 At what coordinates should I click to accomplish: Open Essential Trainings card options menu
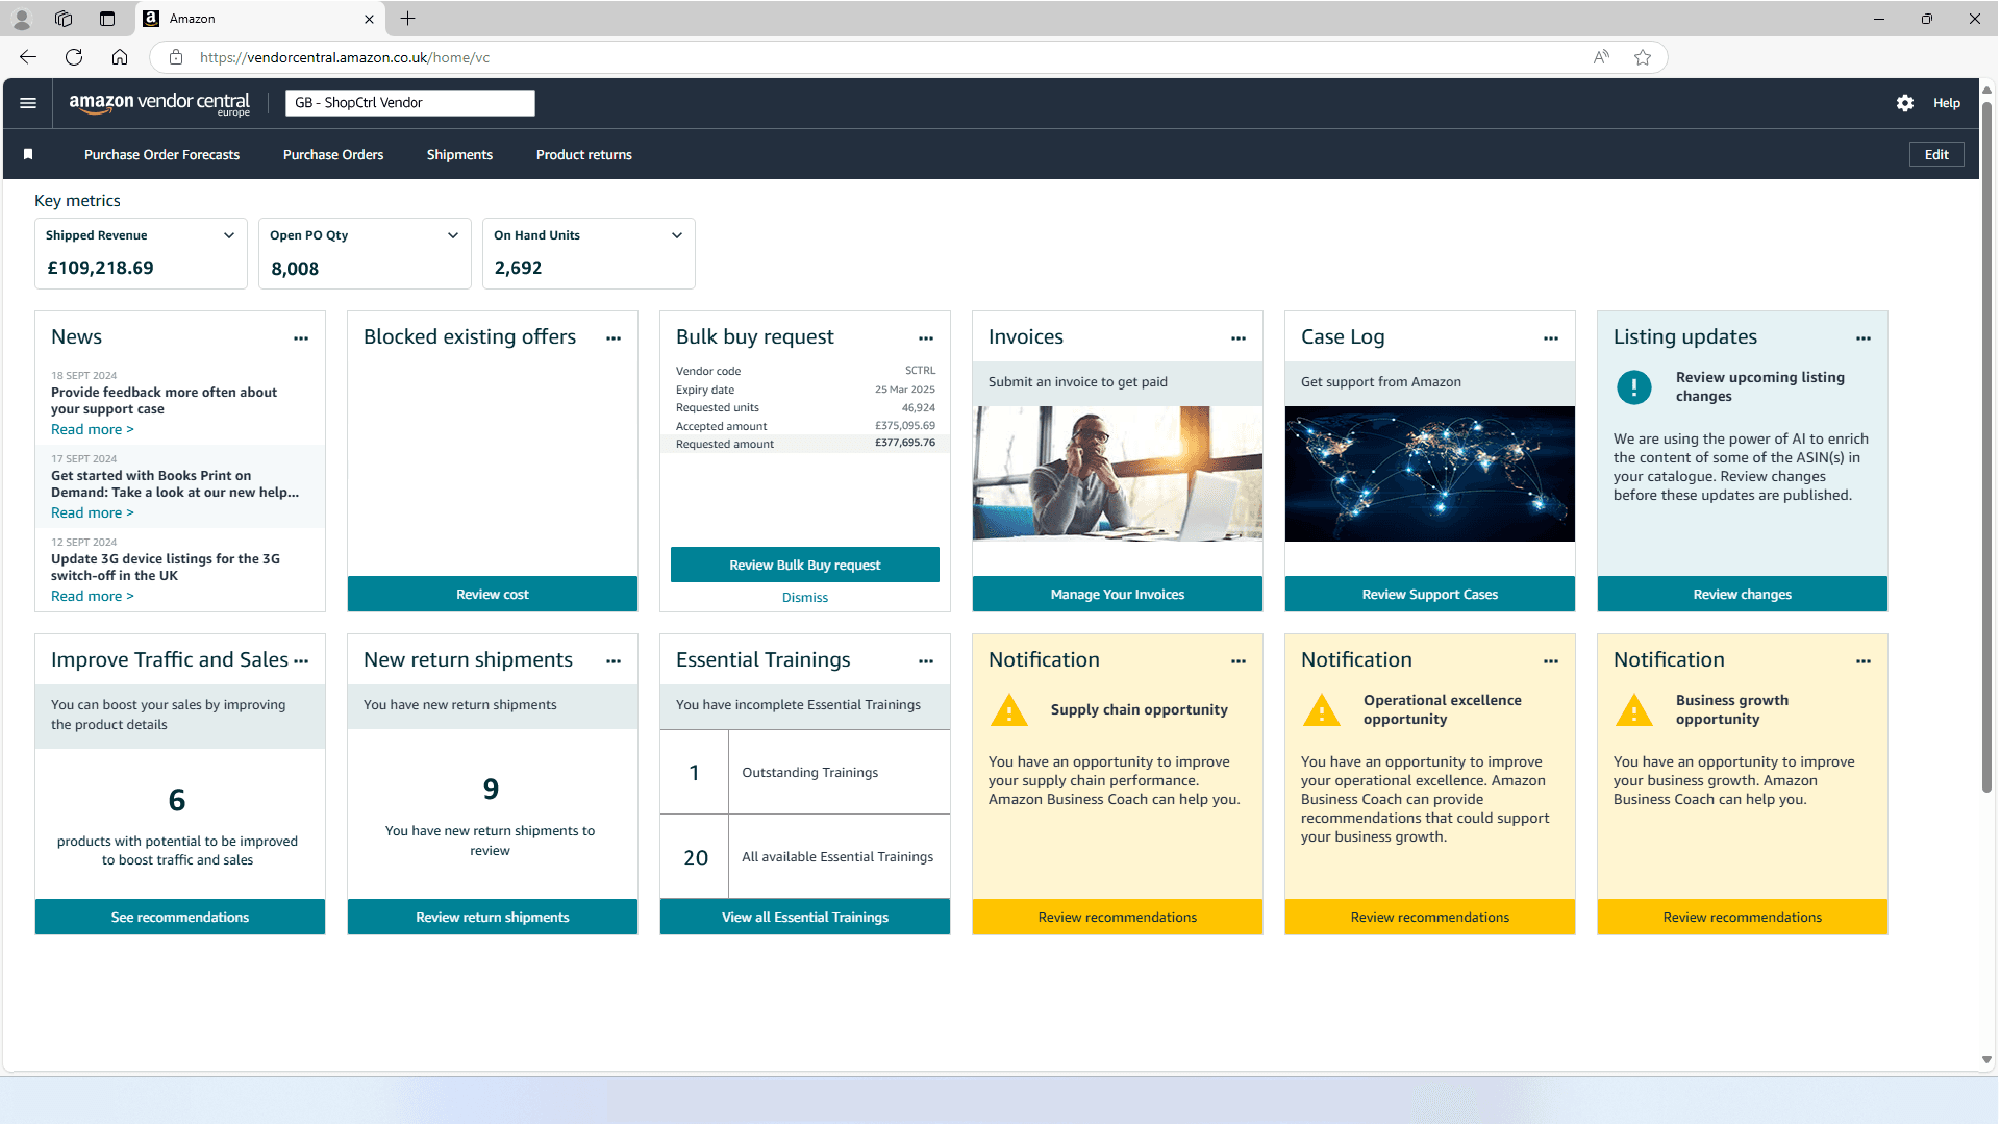click(926, 661)
